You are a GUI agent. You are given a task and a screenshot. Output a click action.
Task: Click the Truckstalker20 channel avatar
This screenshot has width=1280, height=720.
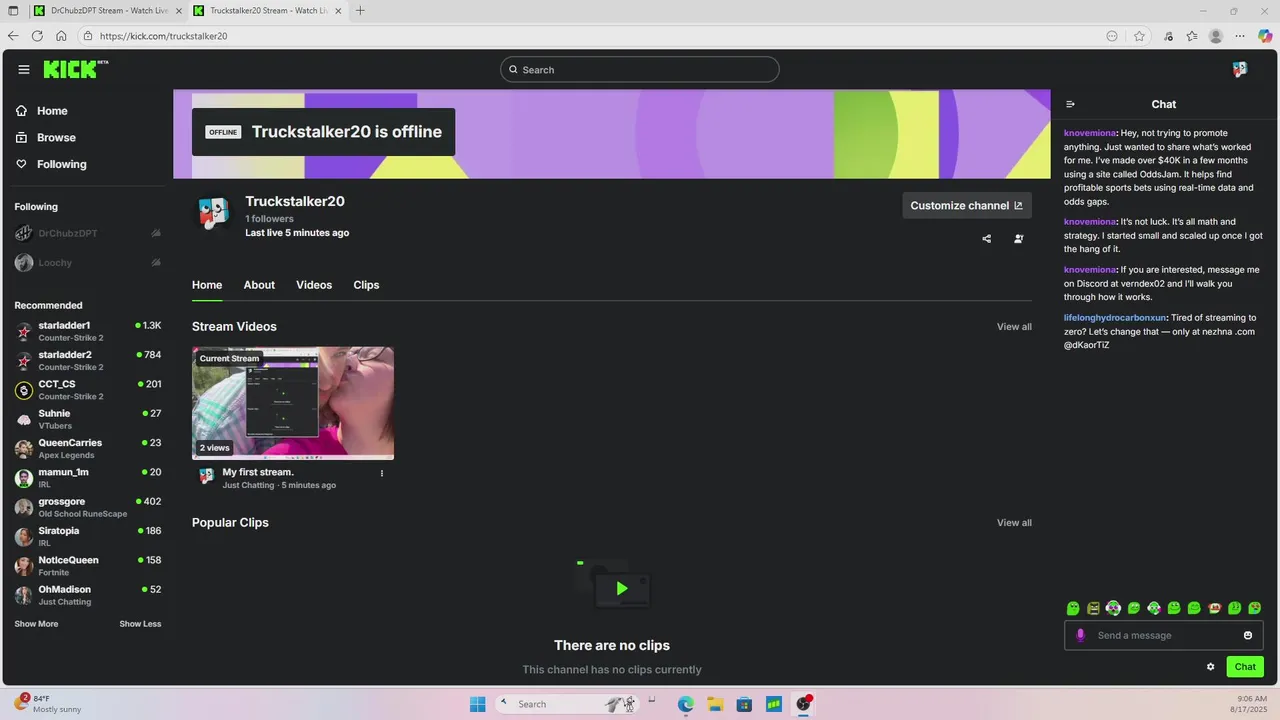pos(213,213)
